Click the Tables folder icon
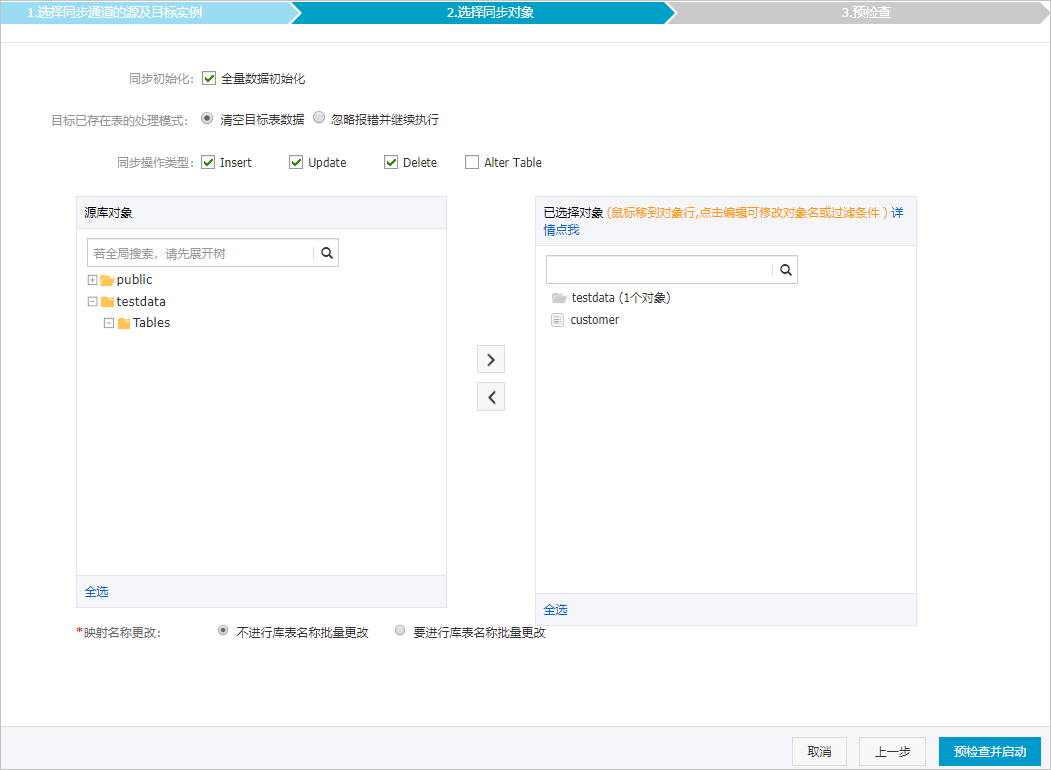The width and height of the screenshot is (1051, 770). pyautogui.click(x=123, y=323)
